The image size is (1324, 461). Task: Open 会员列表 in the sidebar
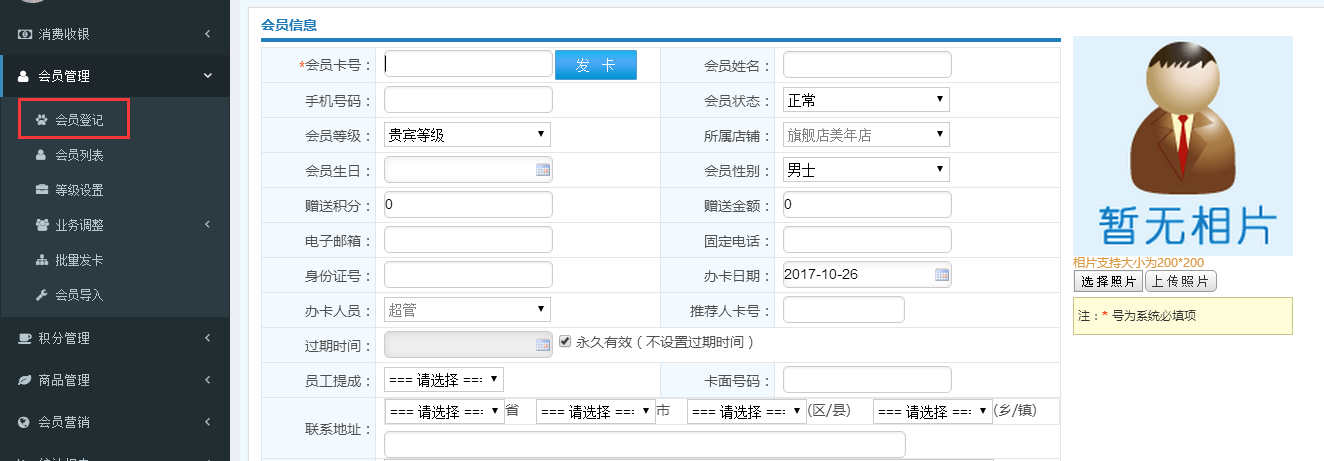pos(79,155)
